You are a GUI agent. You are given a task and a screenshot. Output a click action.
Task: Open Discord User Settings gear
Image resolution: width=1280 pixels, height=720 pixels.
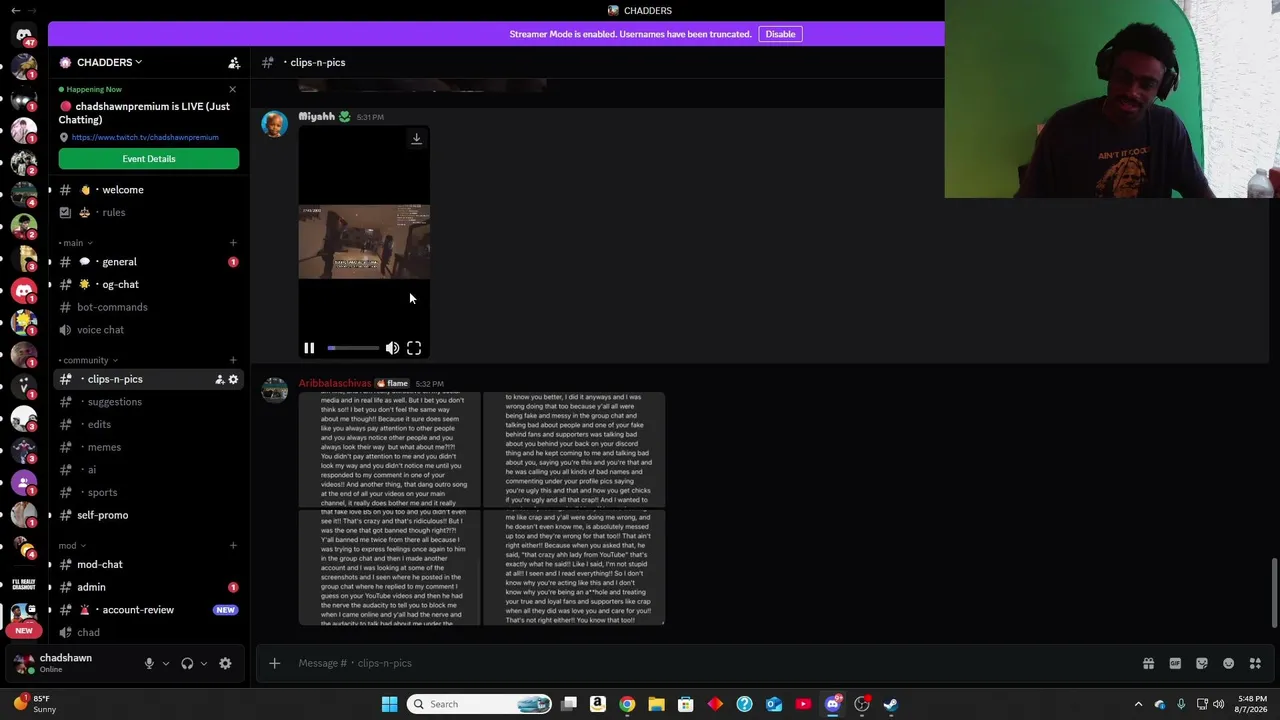(225, 663)
